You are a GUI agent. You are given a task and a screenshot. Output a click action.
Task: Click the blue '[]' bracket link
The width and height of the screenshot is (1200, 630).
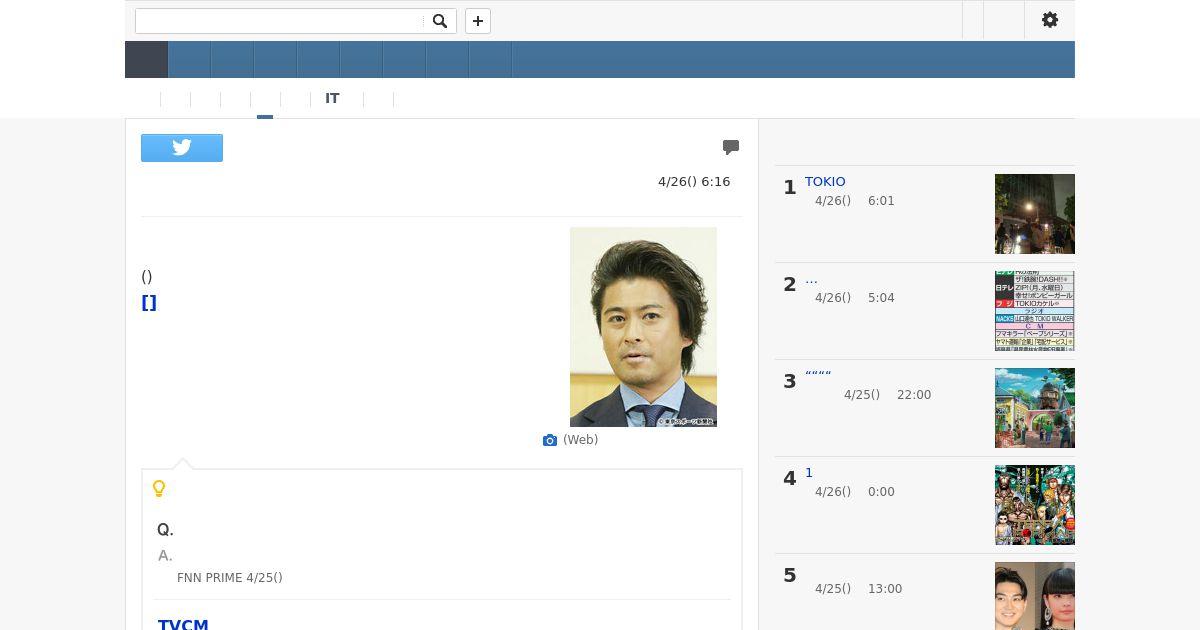click(x=149, y=303)
